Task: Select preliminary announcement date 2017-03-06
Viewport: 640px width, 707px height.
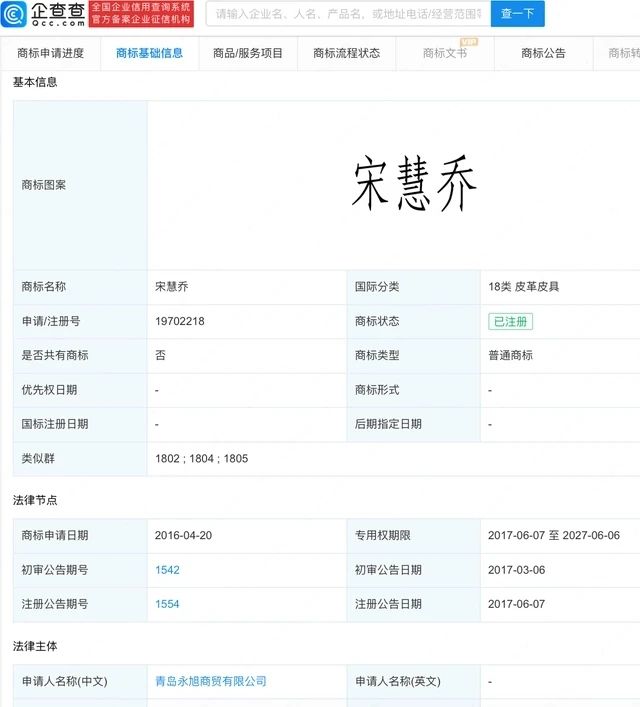Action: click(516, 570)
